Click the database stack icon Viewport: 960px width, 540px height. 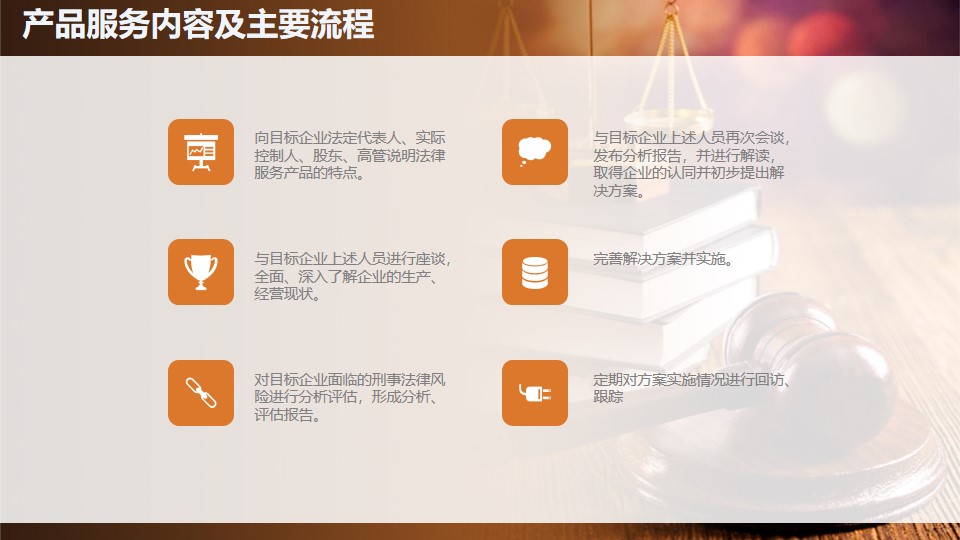(534, 272)
